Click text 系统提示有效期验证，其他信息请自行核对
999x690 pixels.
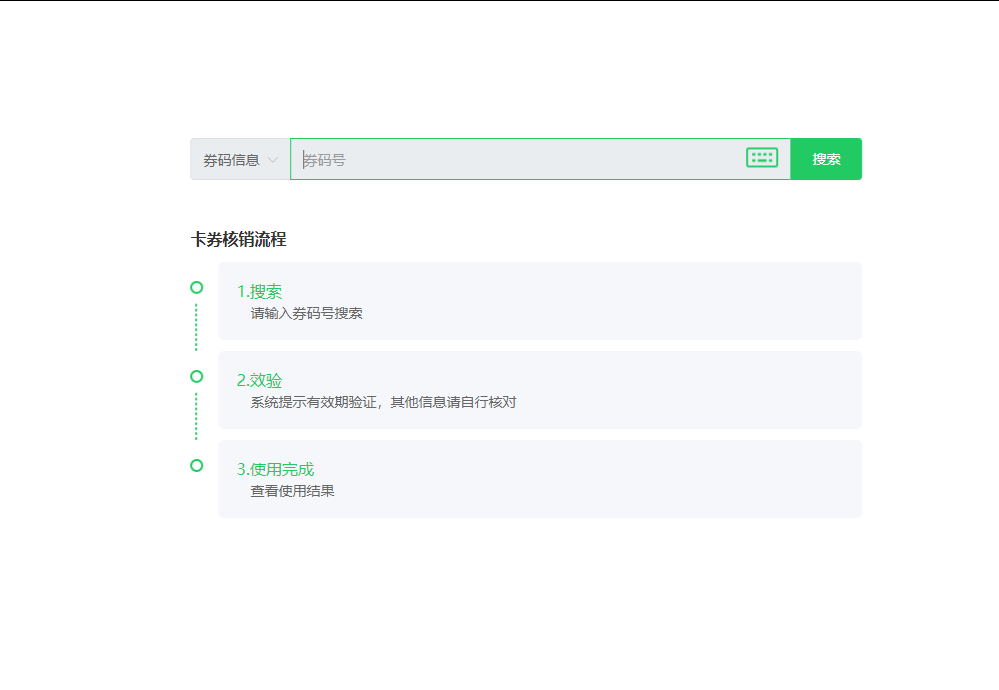[384, 402]
